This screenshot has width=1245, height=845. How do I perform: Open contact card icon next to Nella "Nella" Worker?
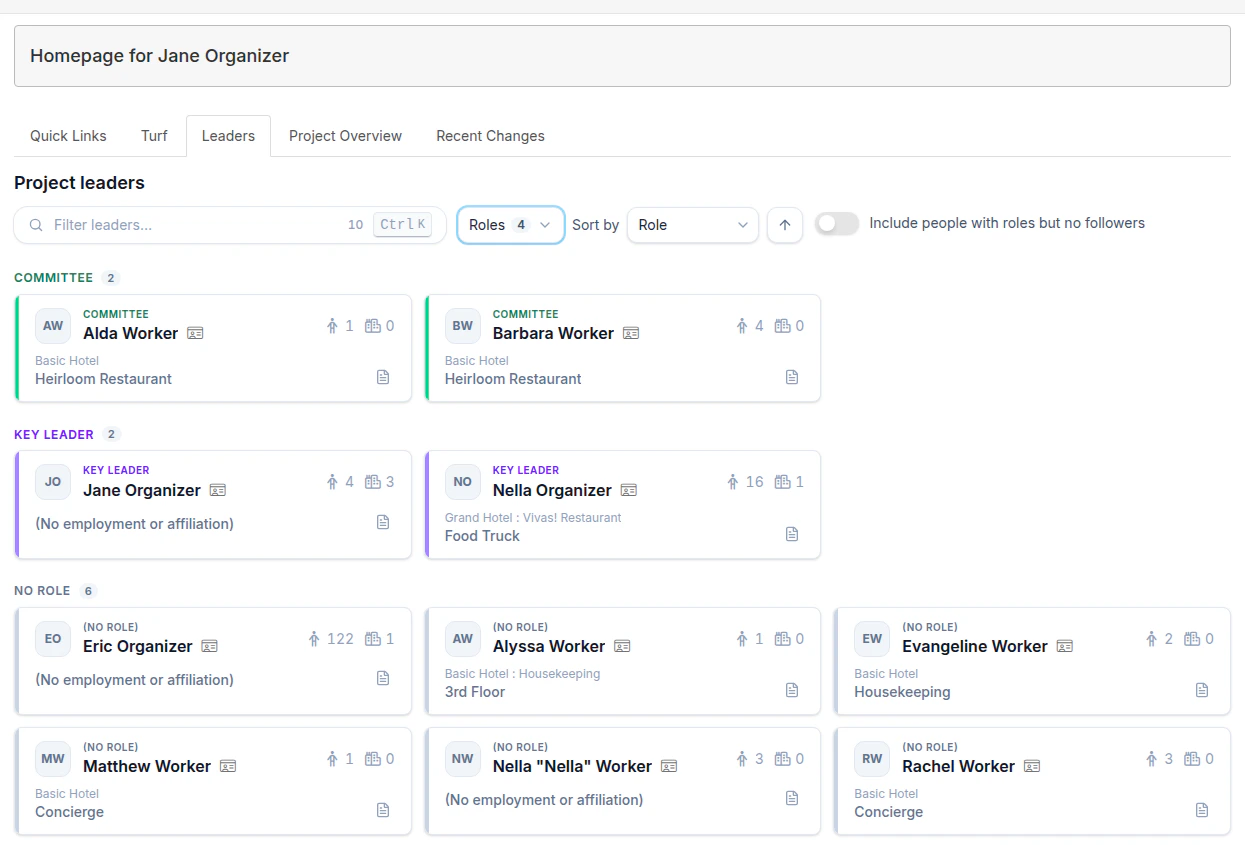click(669, 766)
